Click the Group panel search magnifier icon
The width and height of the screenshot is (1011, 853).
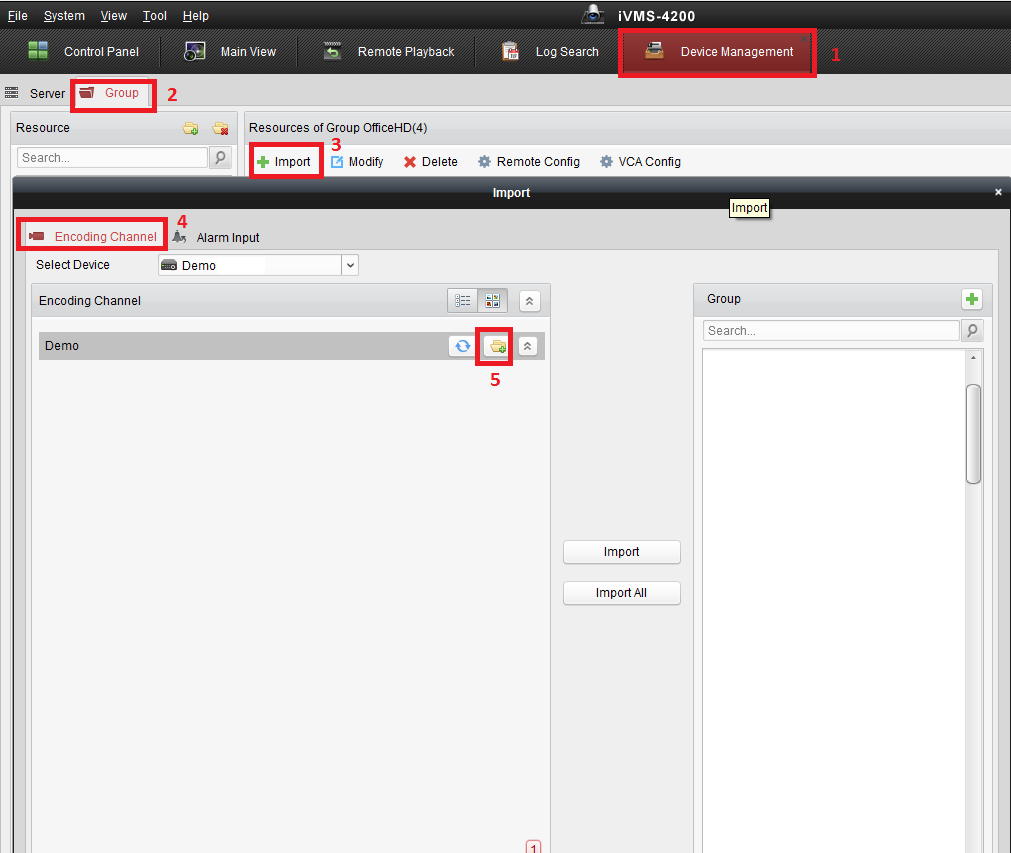(971, 331)
